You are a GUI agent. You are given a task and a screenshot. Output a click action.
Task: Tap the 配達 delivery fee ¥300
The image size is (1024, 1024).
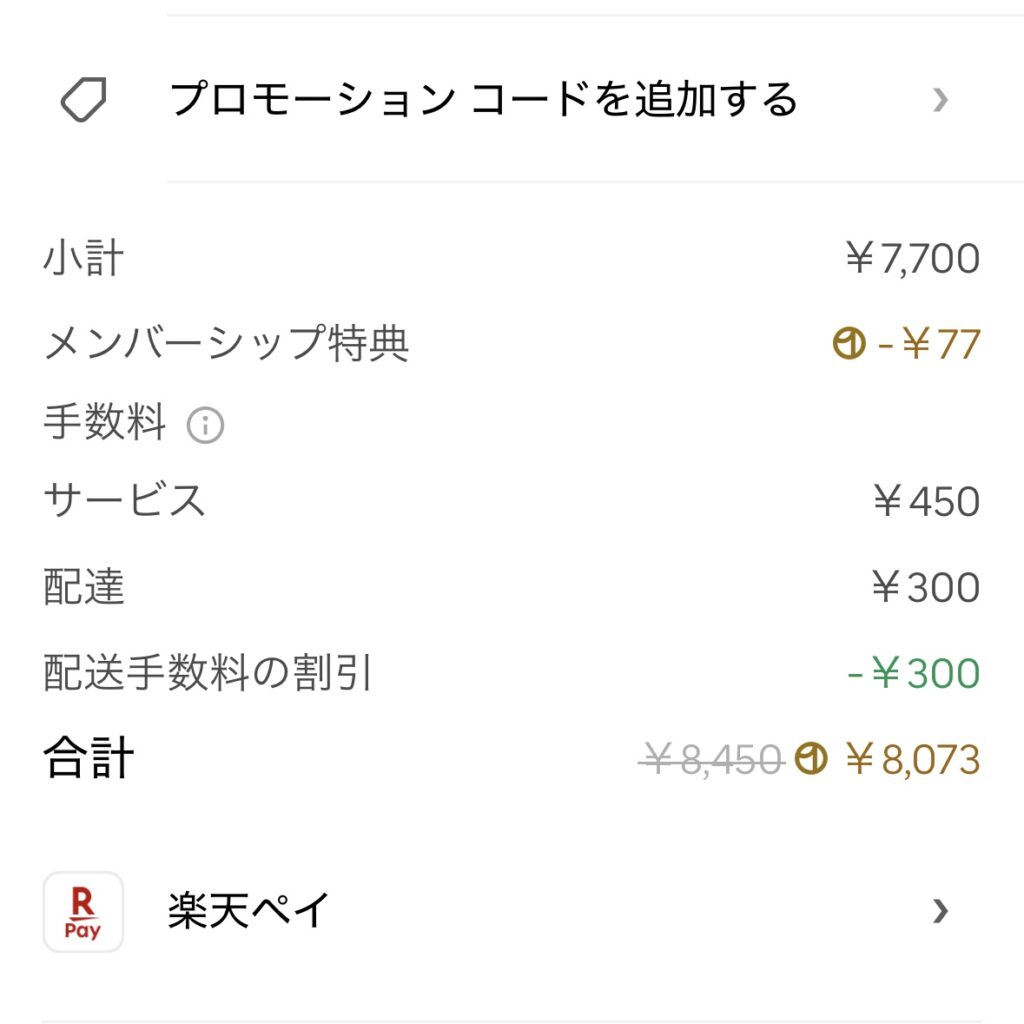pyautogui.click(x=925, y=587)
